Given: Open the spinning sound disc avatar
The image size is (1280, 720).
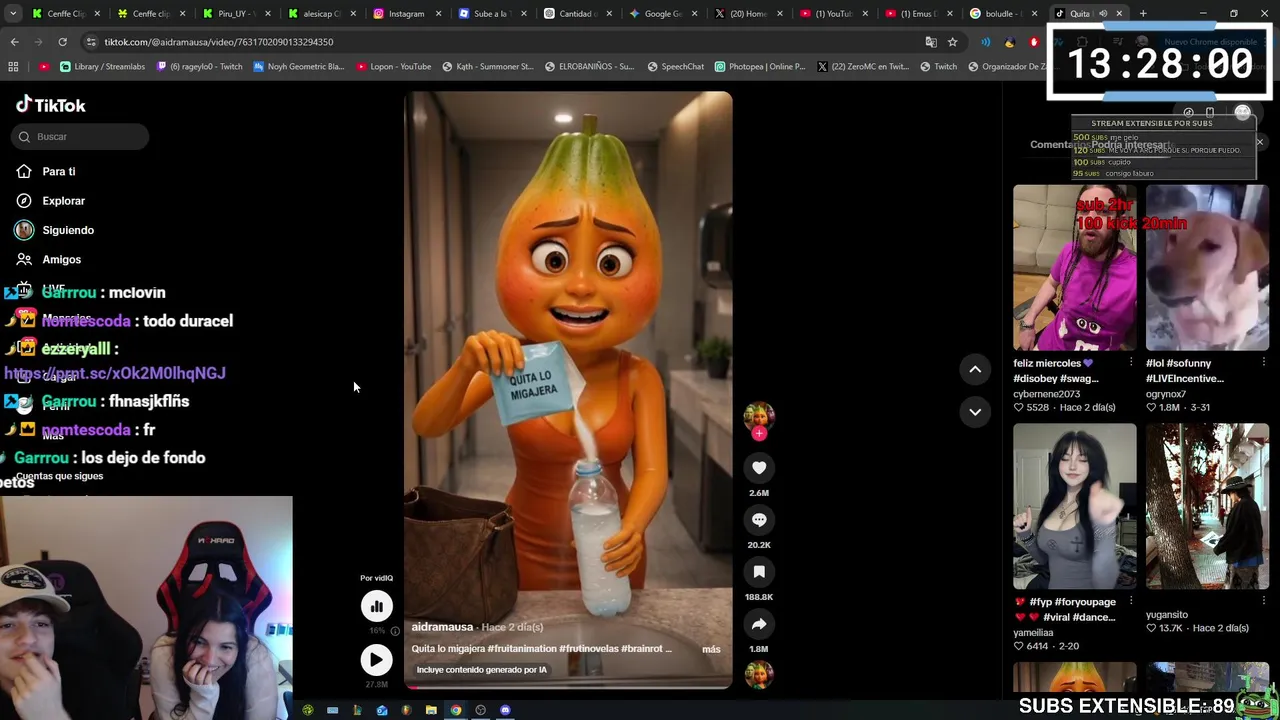Looking at the screenshot, I should (x=759, y=675).
